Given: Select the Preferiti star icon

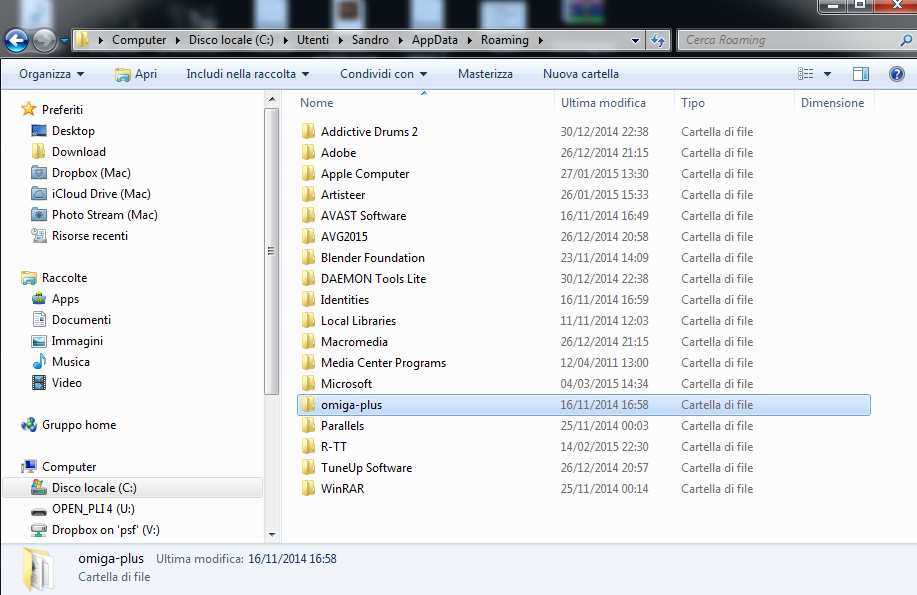Looking at the screenshot, I should pos(29,109).
